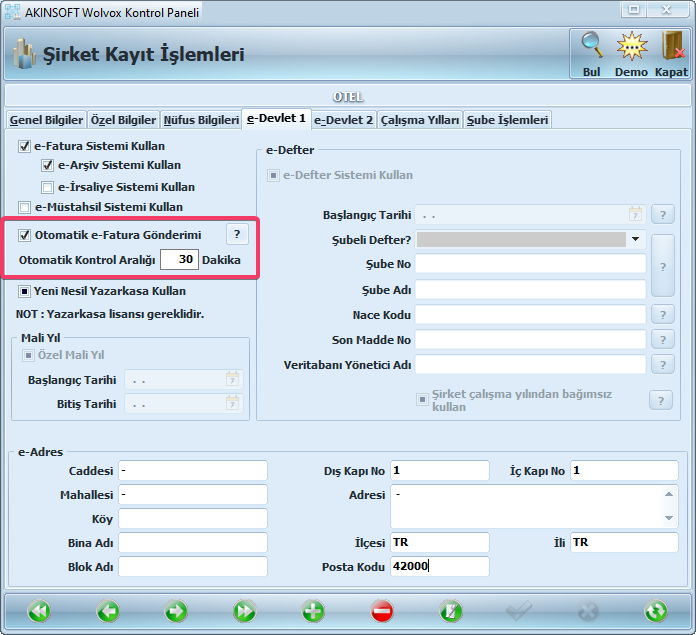
Task: Click help button next to Başlangıç Tarihi
Action: [x=663, y=215]
